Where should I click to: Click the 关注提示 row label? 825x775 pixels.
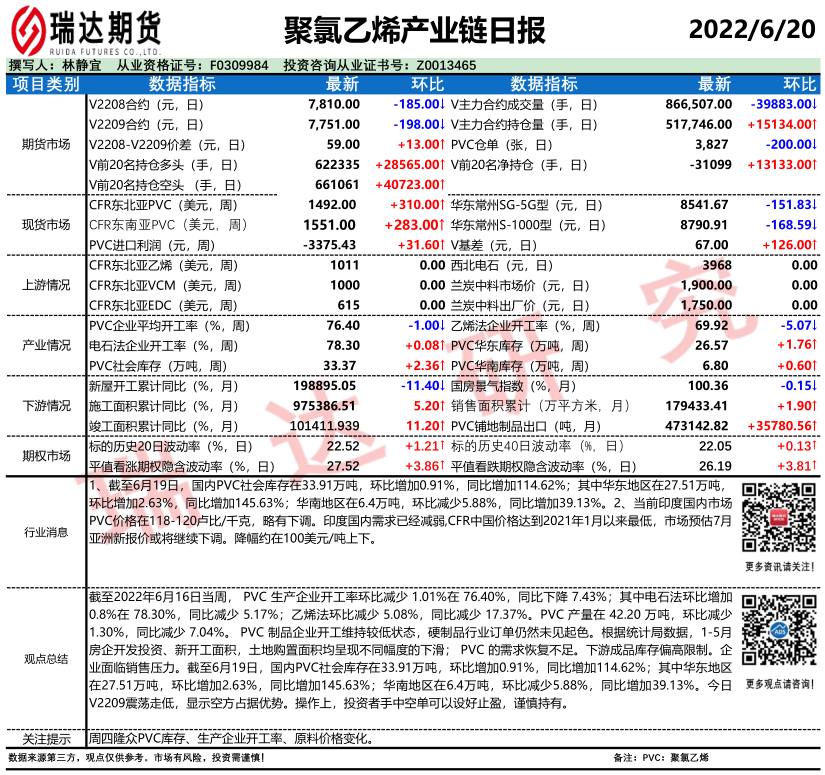[x=44, y=738]
